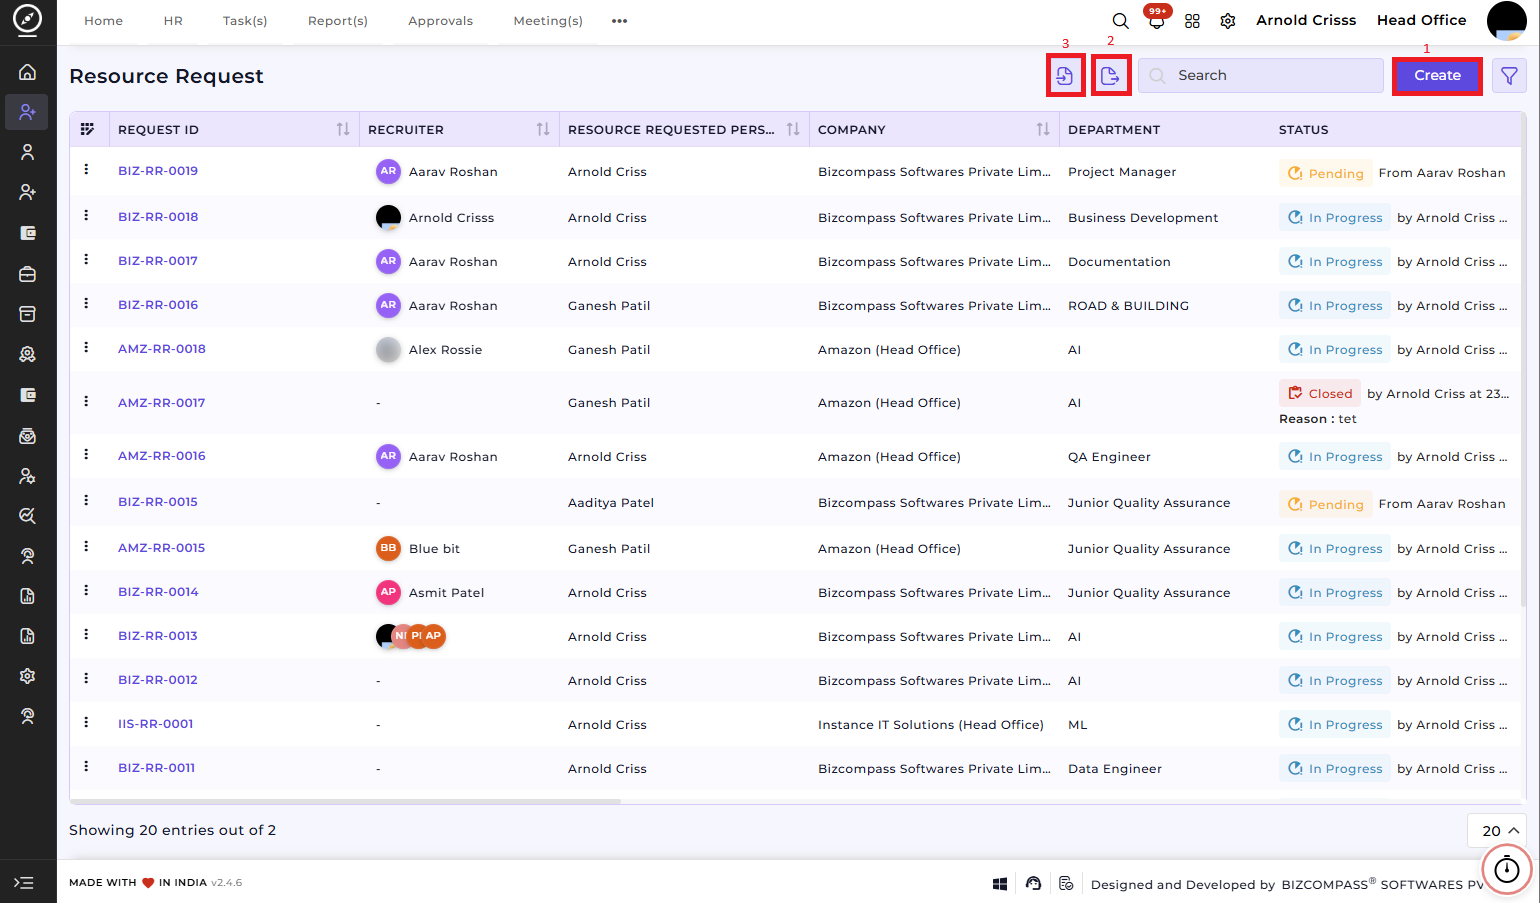Select the highlighted recruitment sidebar icon
The height and width of the screenshot is (903, 1540).
pyautogui.click(x=27, y=112)
